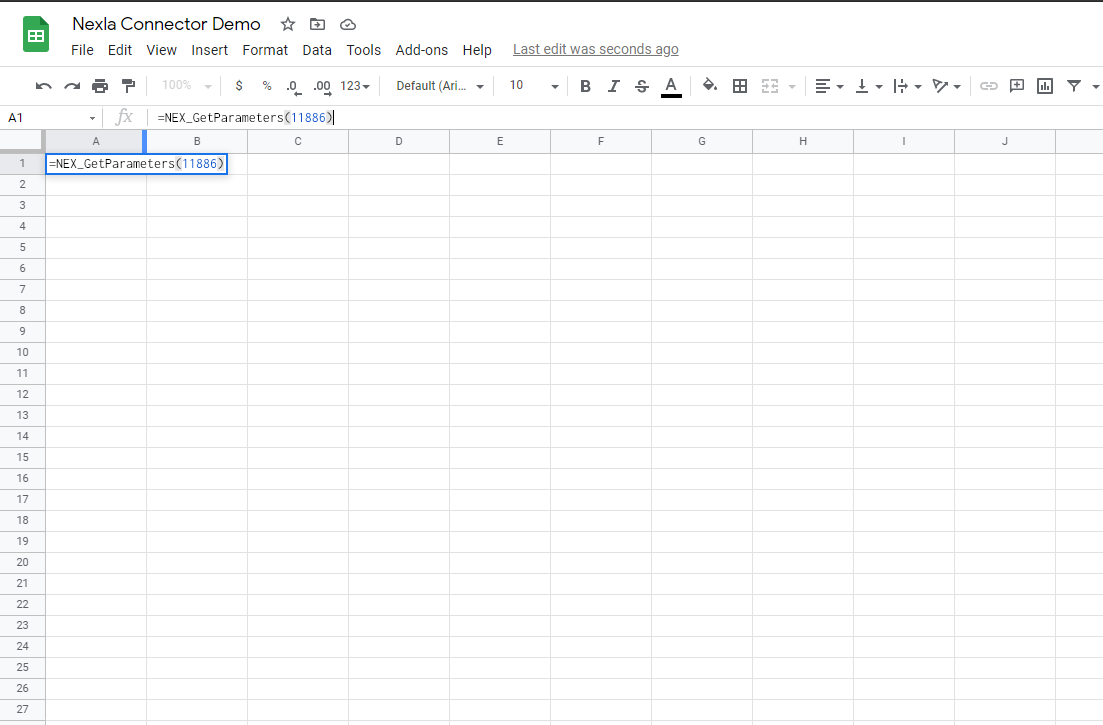Open the Edit menu
Viewport: 1103px width, 725px height.
pos(120,50)
